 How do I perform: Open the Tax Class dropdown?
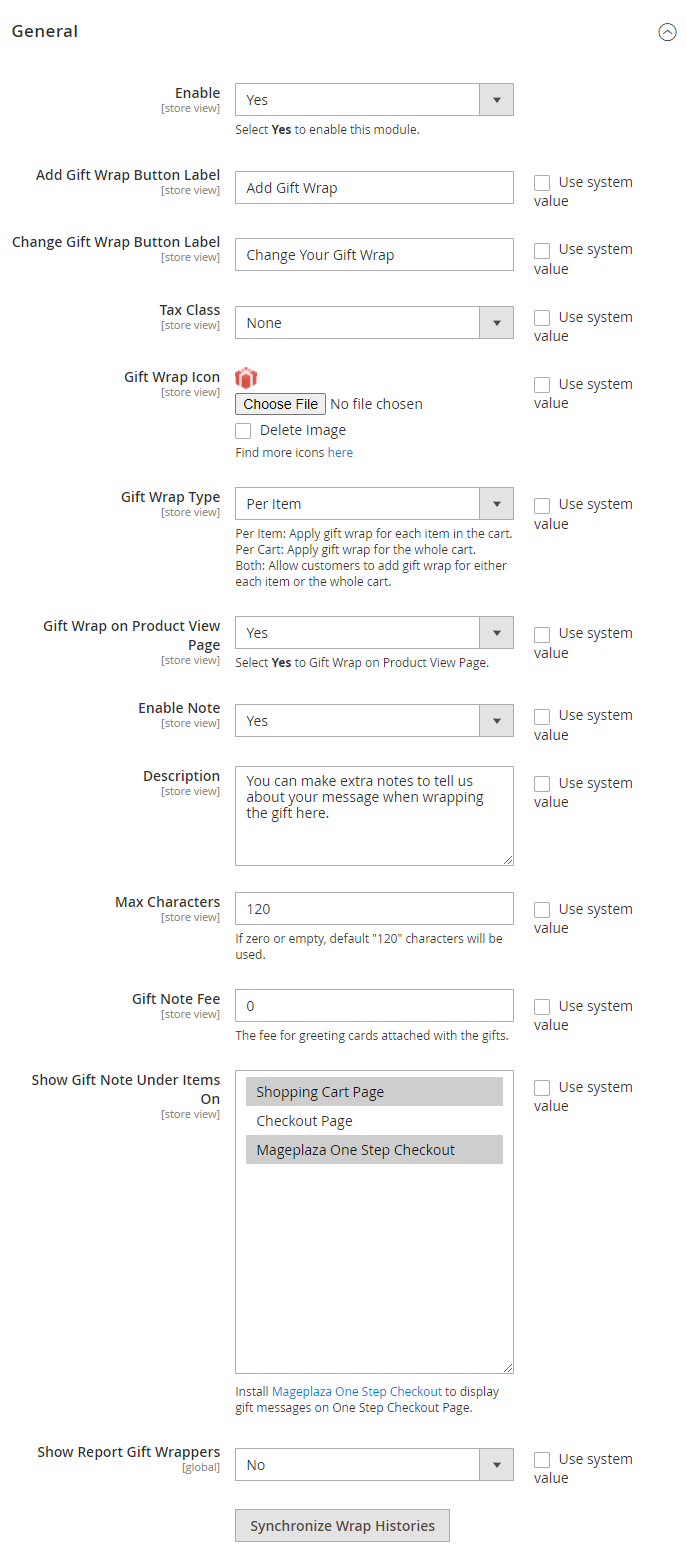(x=374, y=323)
